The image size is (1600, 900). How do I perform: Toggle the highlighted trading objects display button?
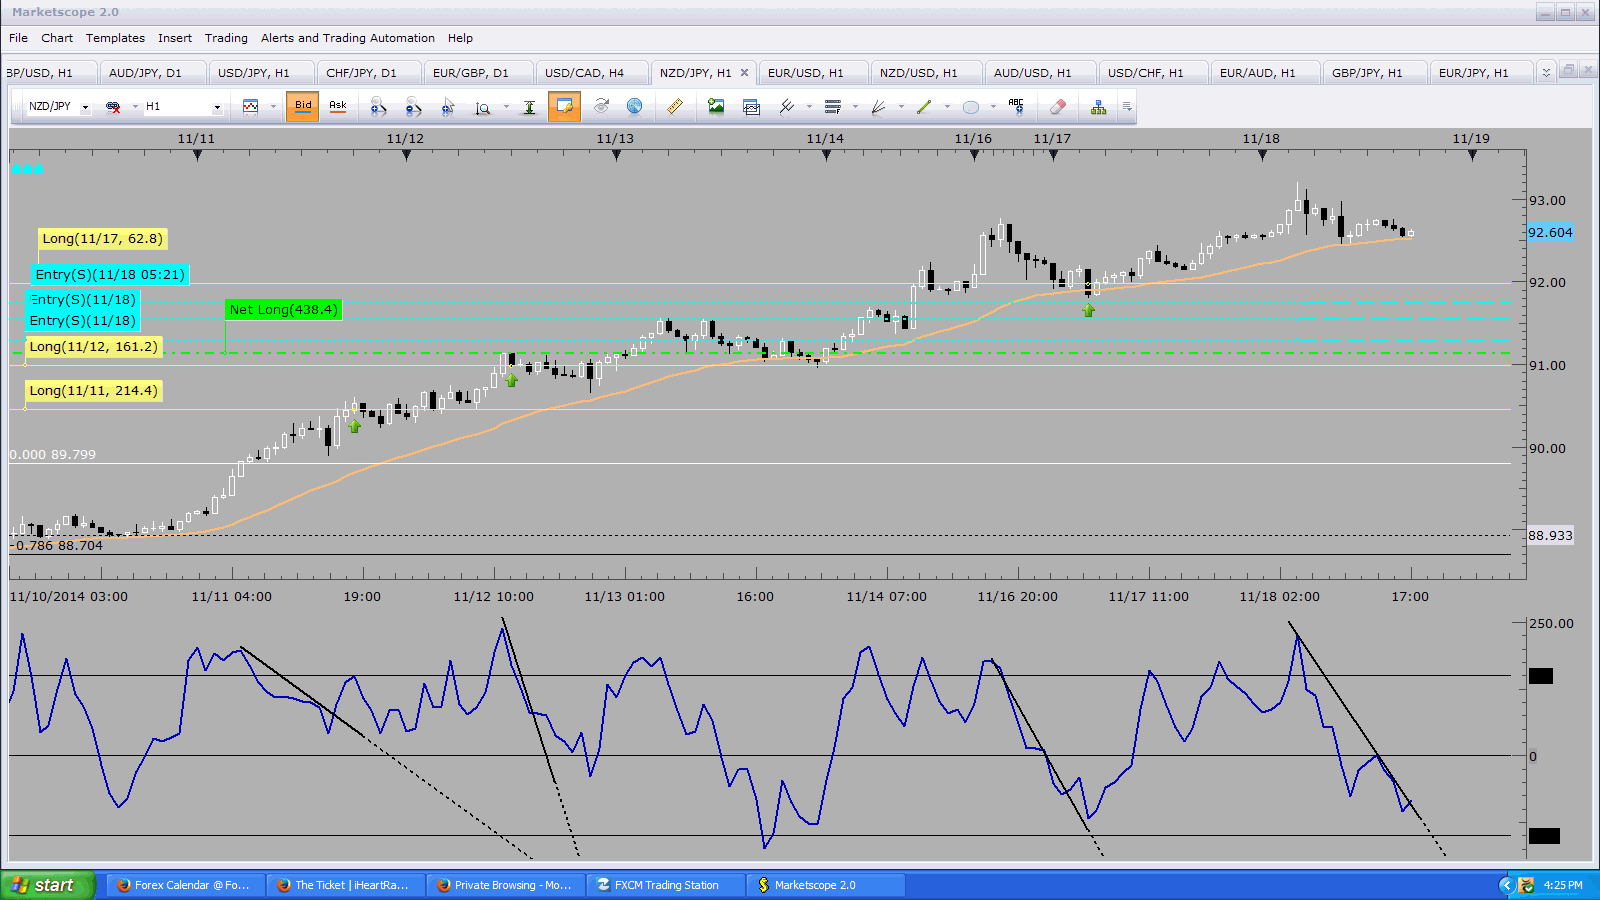pyautogui.click(x=564, y=106)
